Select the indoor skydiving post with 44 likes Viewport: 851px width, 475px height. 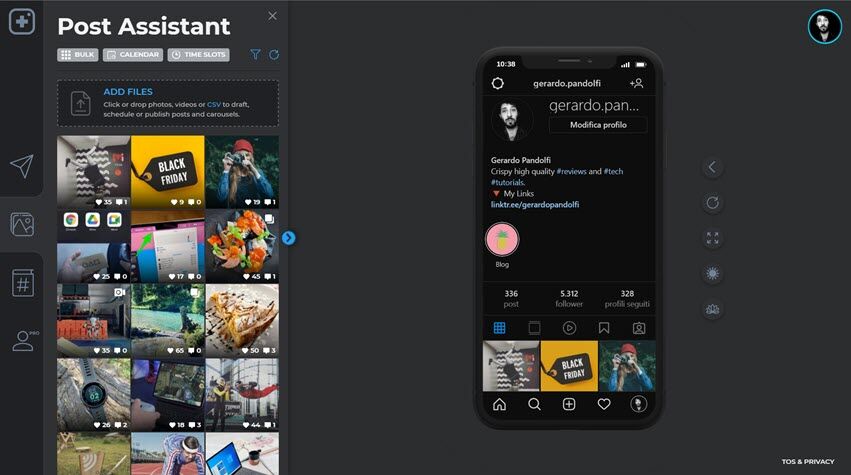[242, 394]
